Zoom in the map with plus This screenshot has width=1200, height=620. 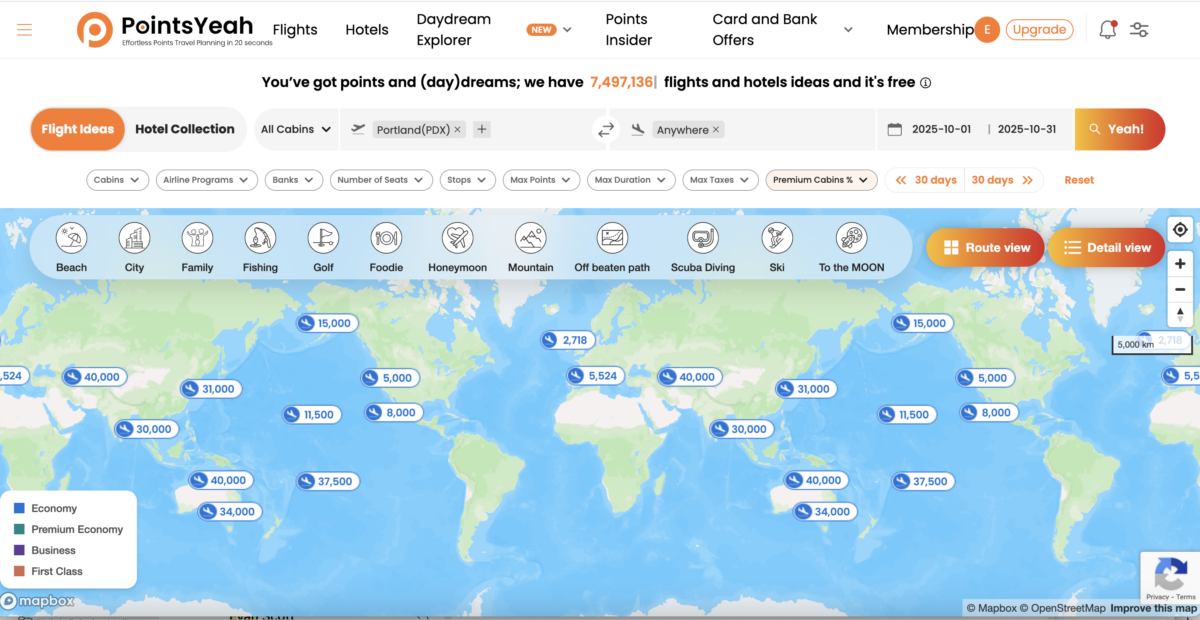click(x=1180, y=264)
